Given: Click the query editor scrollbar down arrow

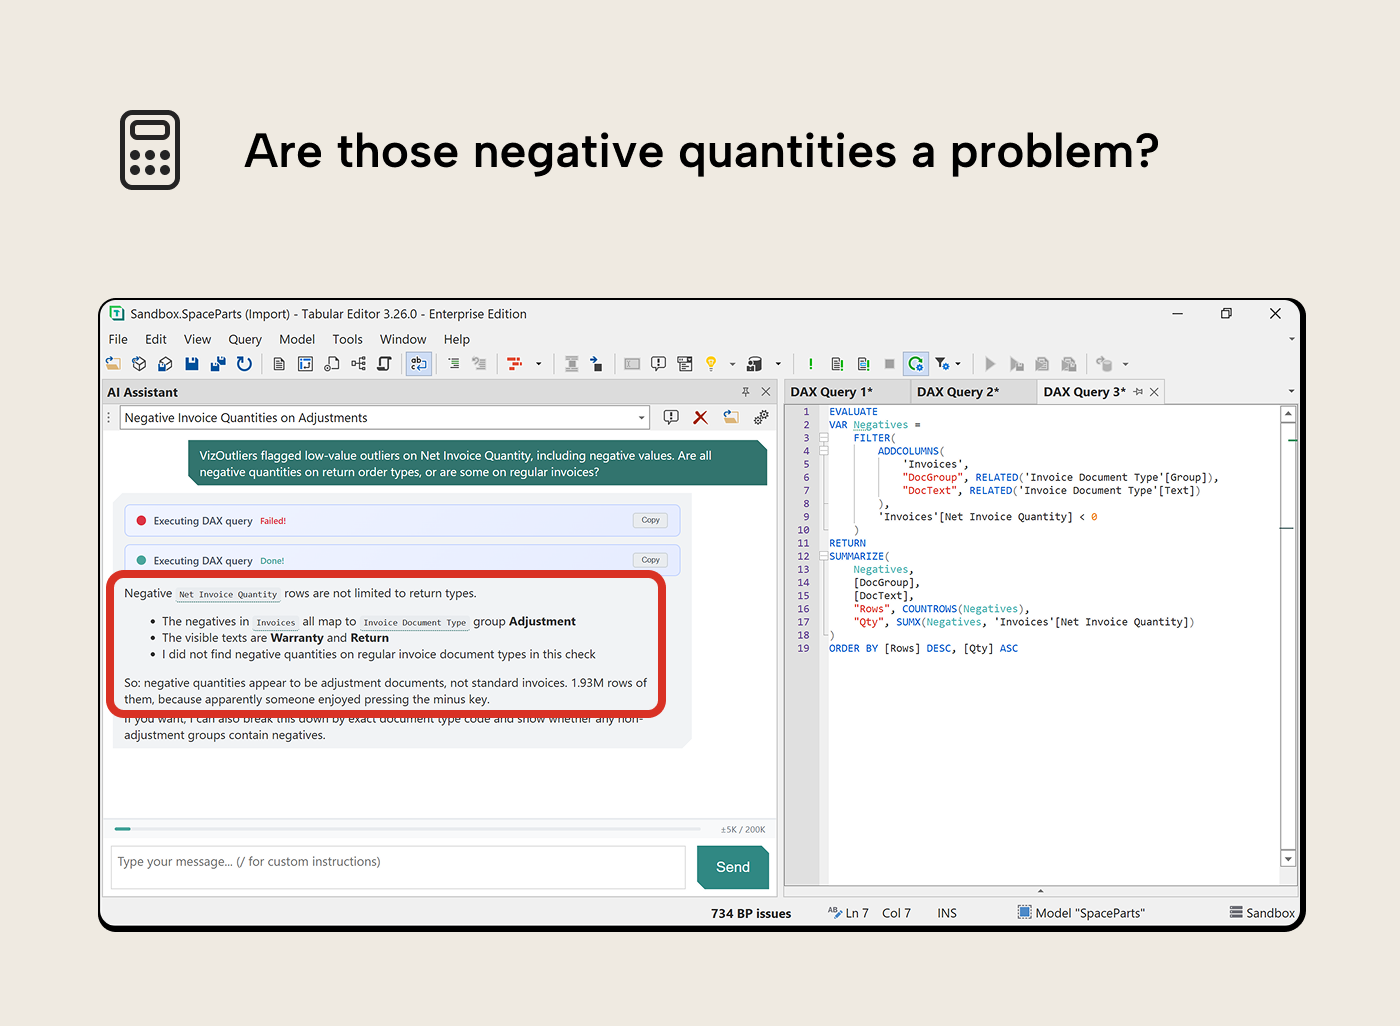Looking at the screenshot, I should pos(1288,859).
